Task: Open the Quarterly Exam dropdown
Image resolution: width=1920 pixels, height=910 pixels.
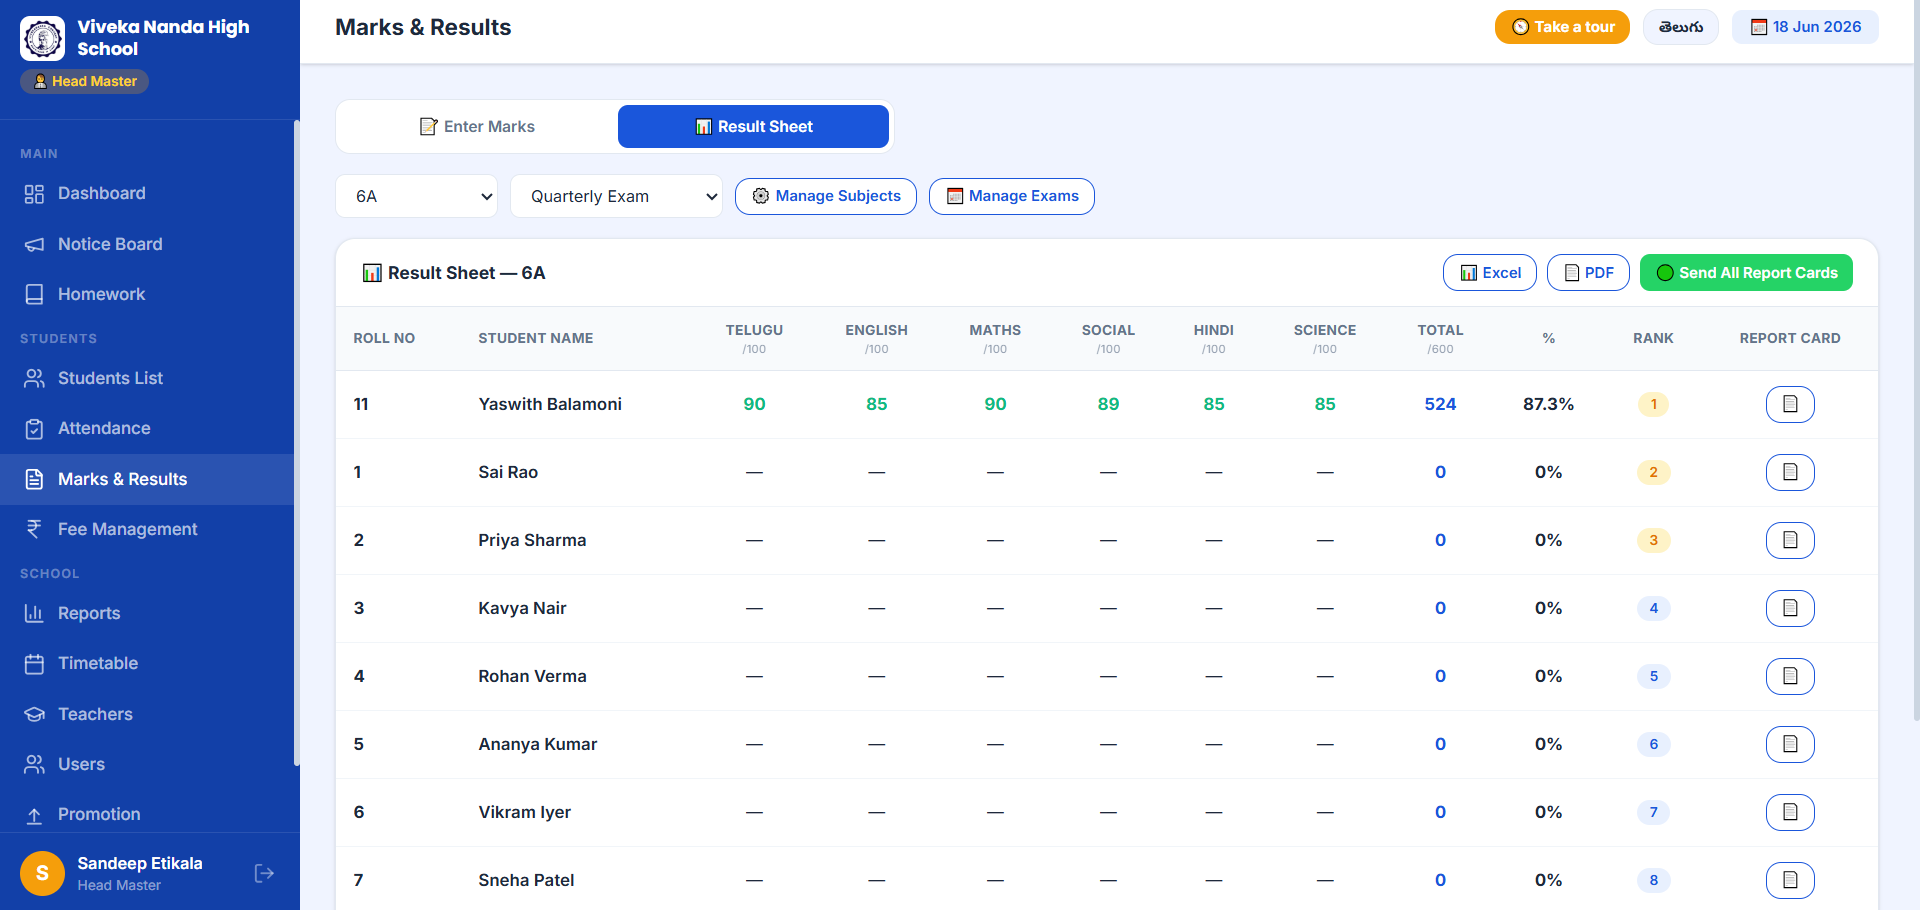Action: click(616, 196)
